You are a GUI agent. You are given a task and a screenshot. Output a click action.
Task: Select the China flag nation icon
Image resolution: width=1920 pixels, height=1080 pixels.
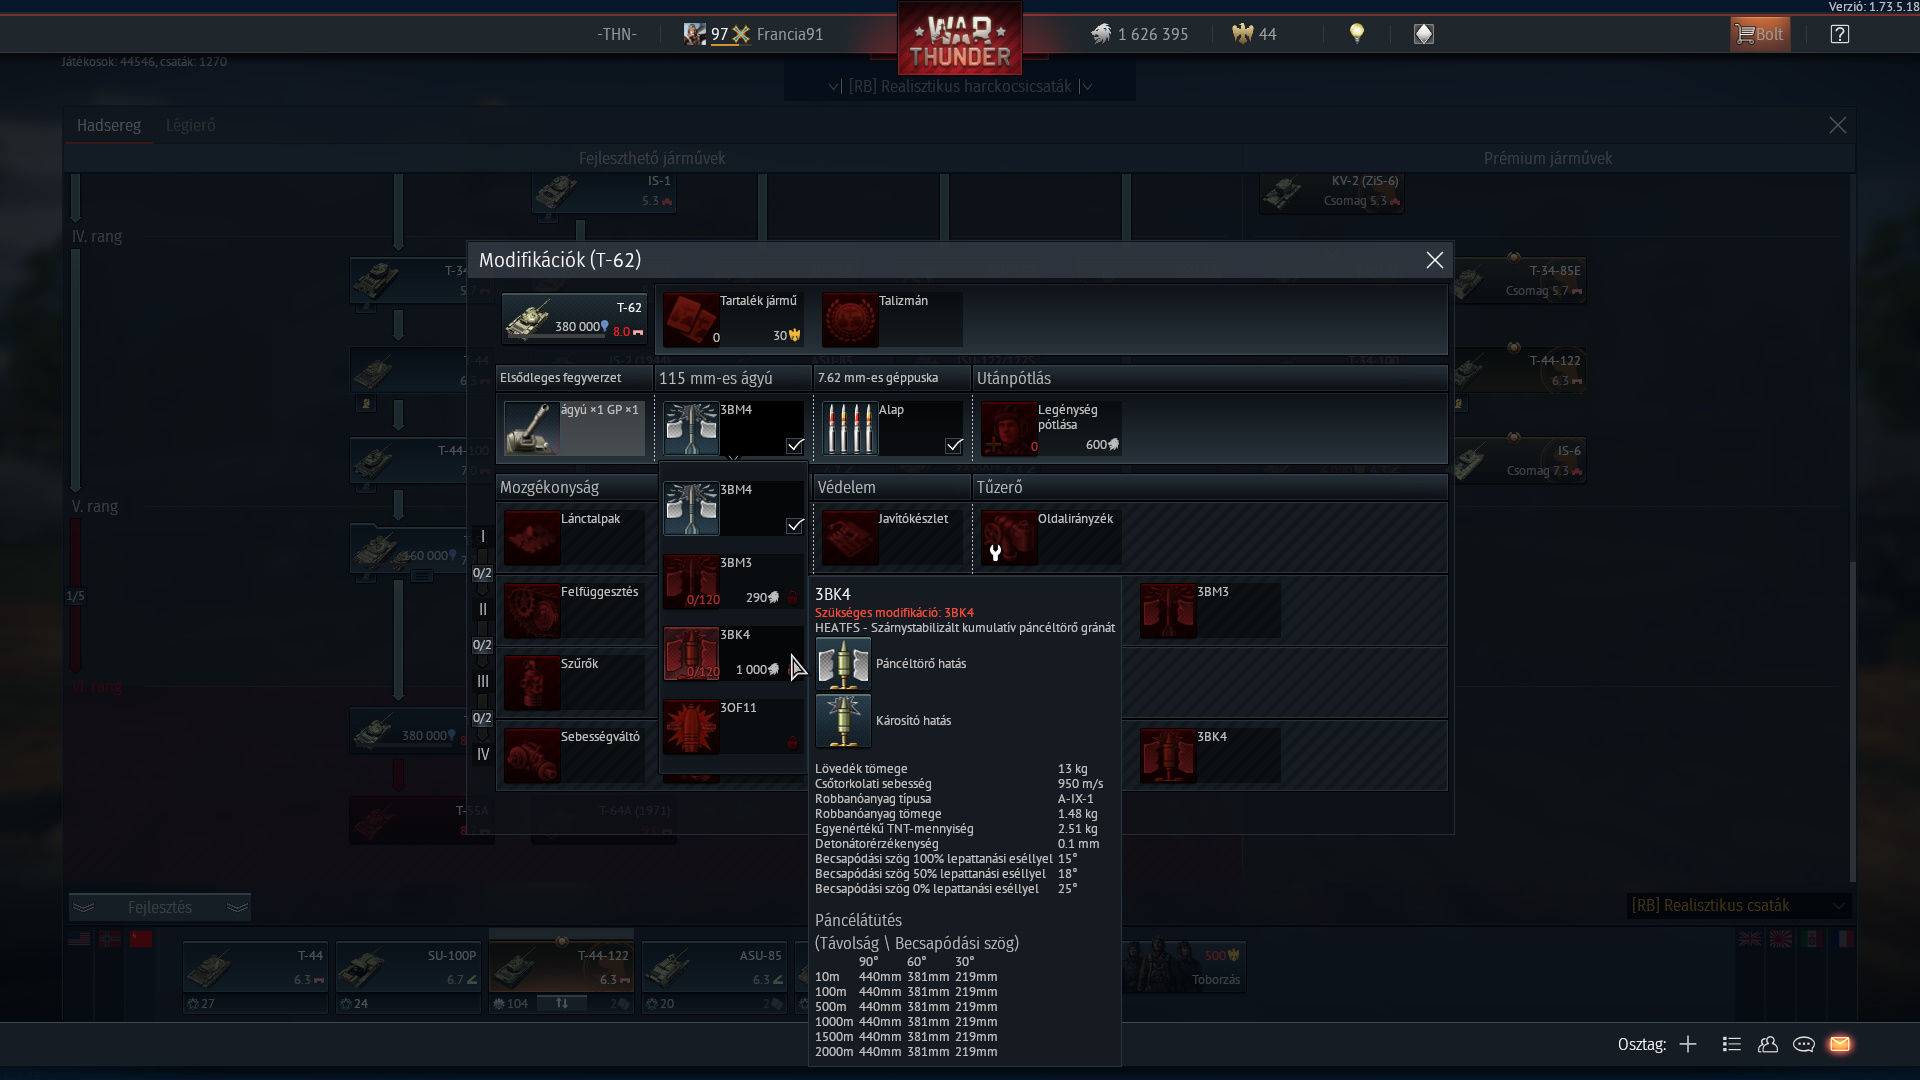[141, 939]
